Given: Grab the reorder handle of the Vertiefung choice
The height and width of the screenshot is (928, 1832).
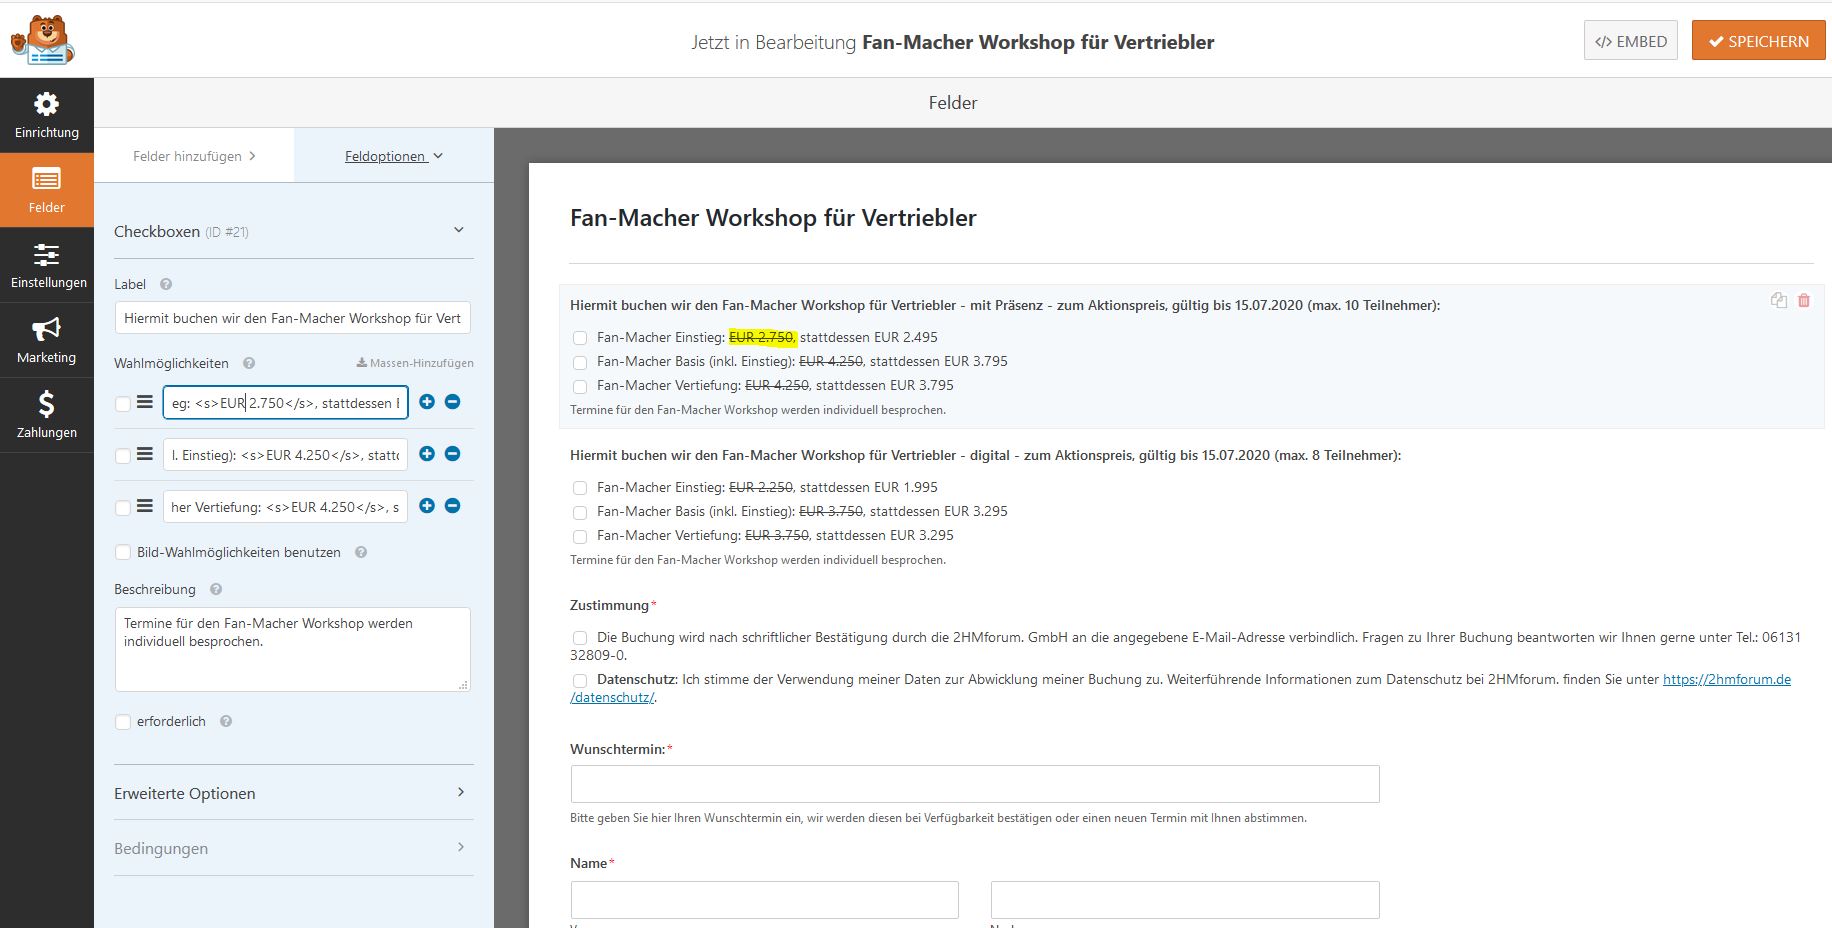Looking at the screenshot, I should [x=145, y=506].
